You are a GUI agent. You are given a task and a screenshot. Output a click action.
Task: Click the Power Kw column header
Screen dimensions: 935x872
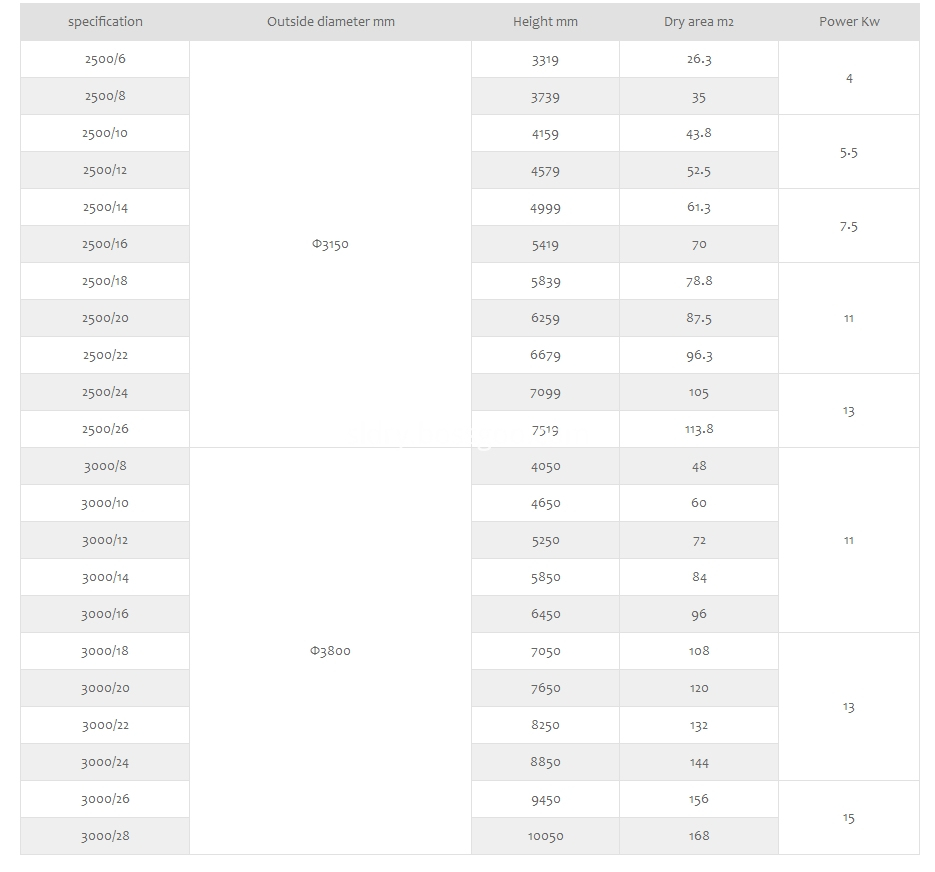click(849, 22)
